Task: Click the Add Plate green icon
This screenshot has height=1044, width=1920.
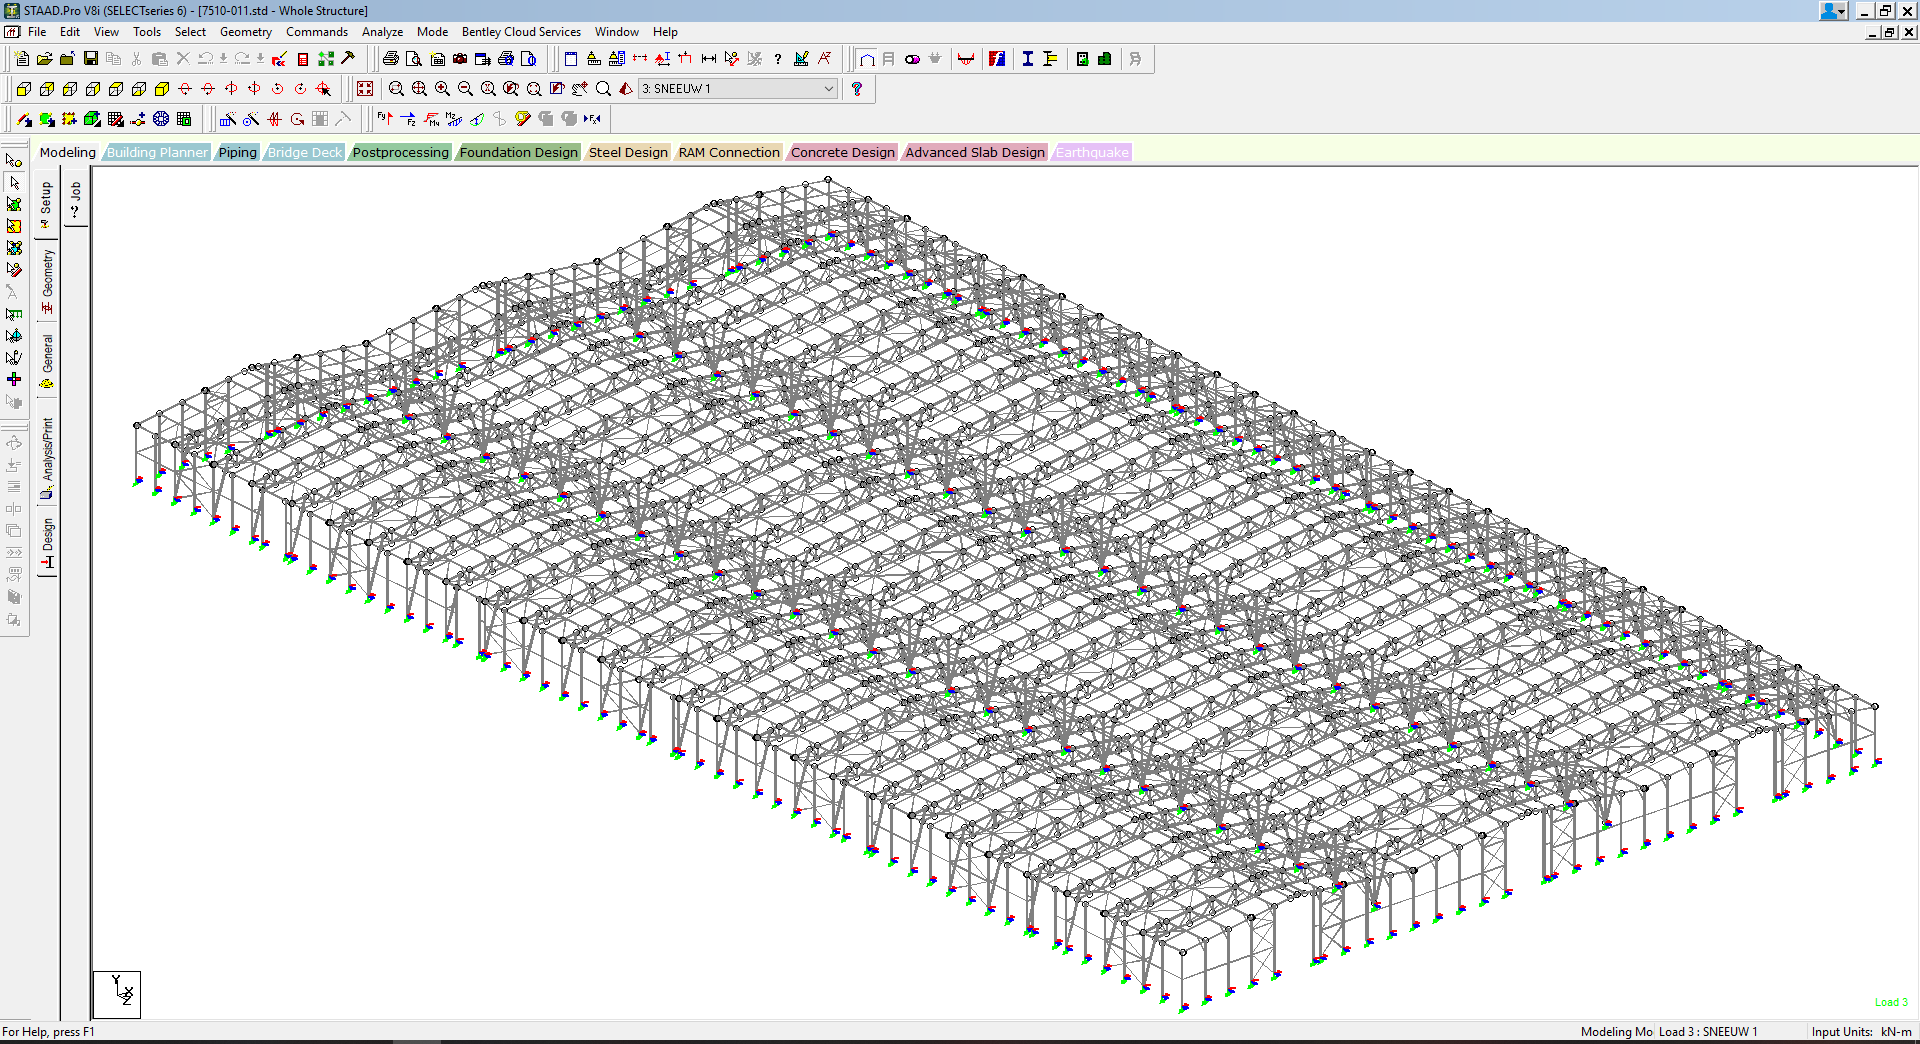Action: [47, 119]
